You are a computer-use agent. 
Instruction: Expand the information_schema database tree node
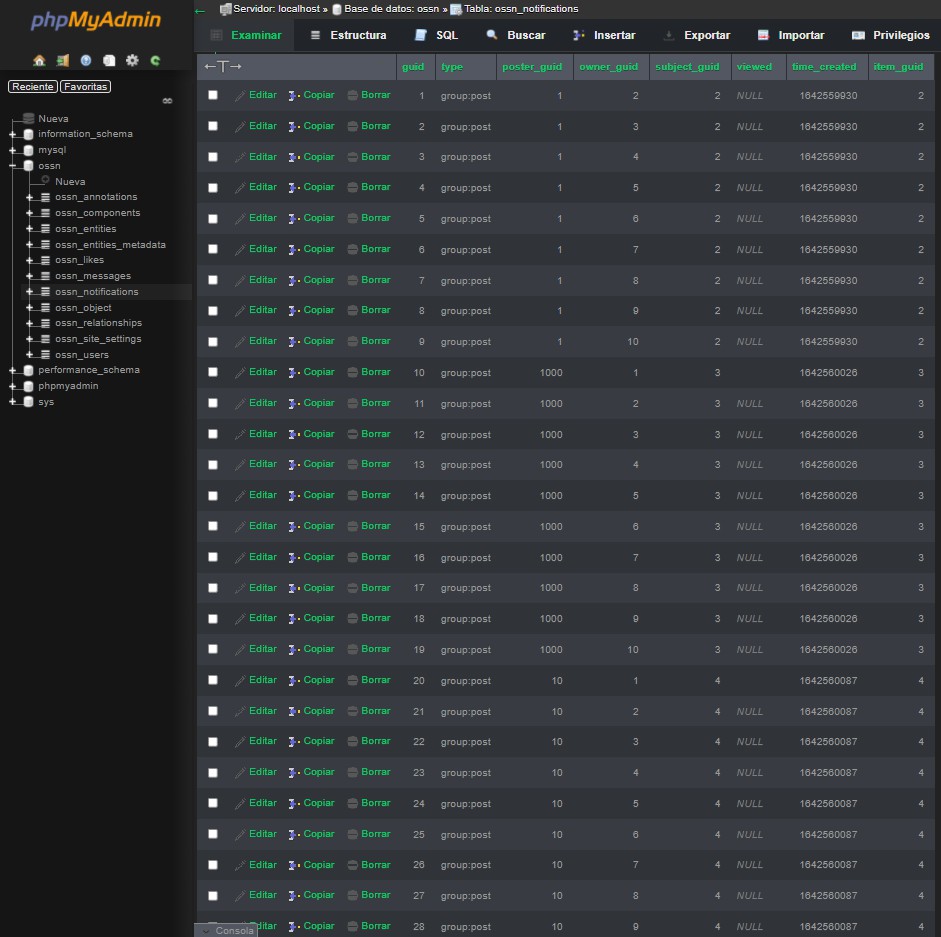(x=13, y=134)
